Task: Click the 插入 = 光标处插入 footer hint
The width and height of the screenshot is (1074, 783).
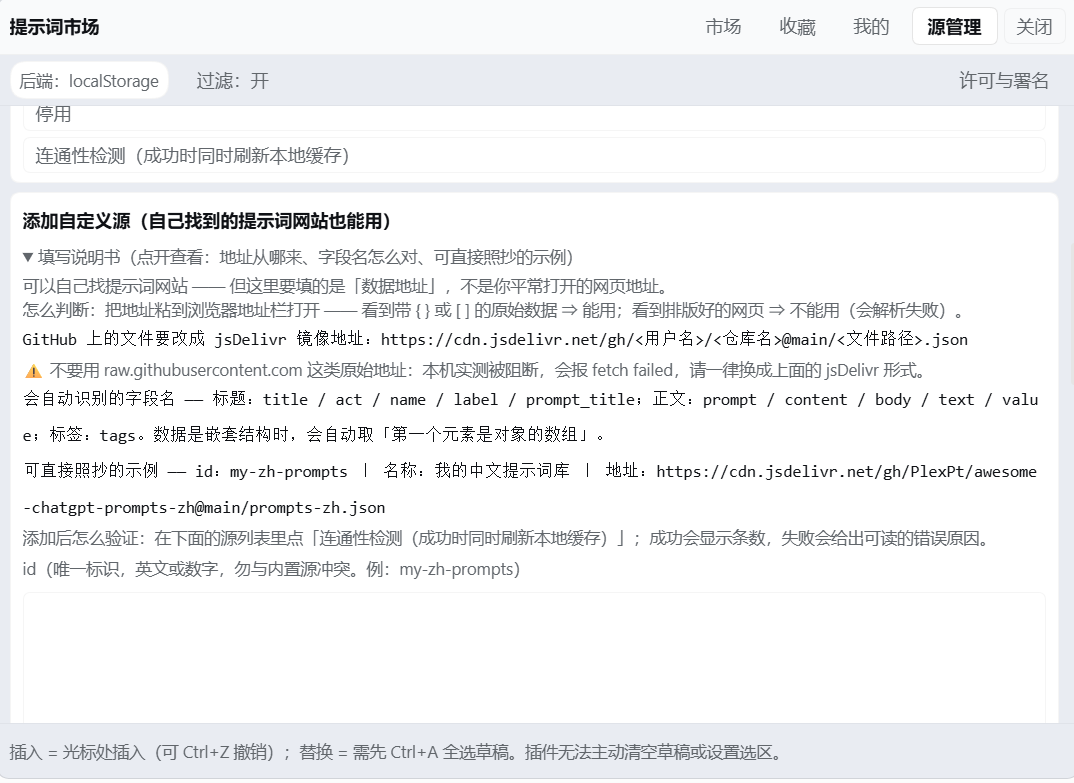Action: coord(396,752)
